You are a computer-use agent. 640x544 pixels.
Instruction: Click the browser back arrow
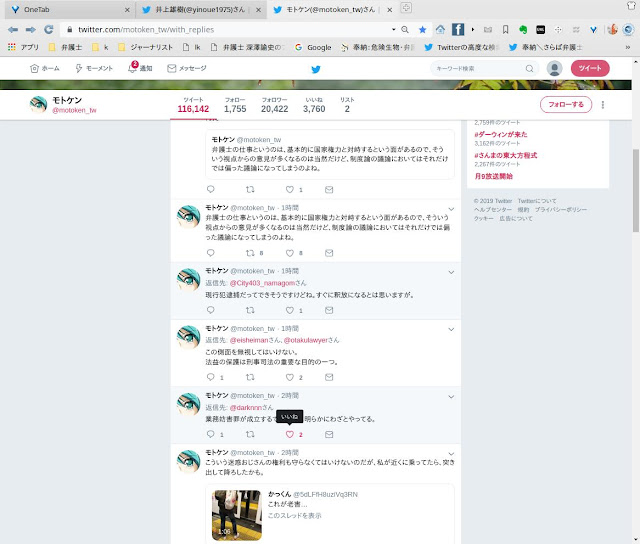(13, 29)
